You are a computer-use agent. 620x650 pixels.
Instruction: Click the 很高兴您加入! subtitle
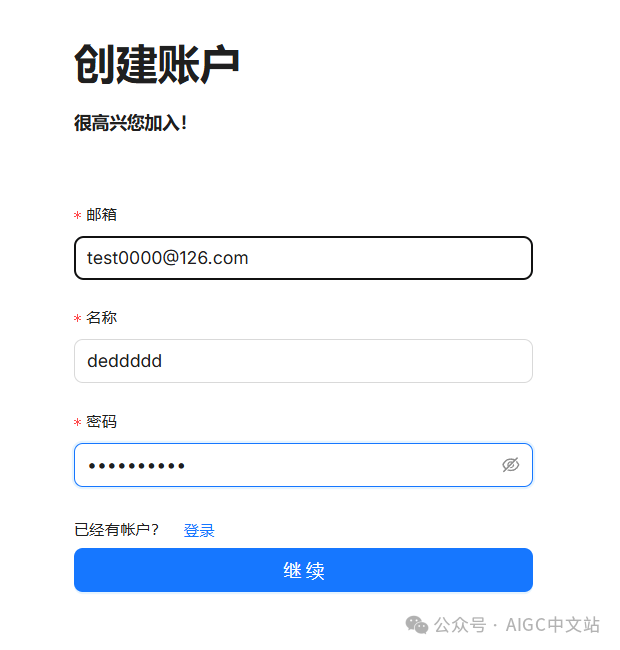click(x=131, y=123)
